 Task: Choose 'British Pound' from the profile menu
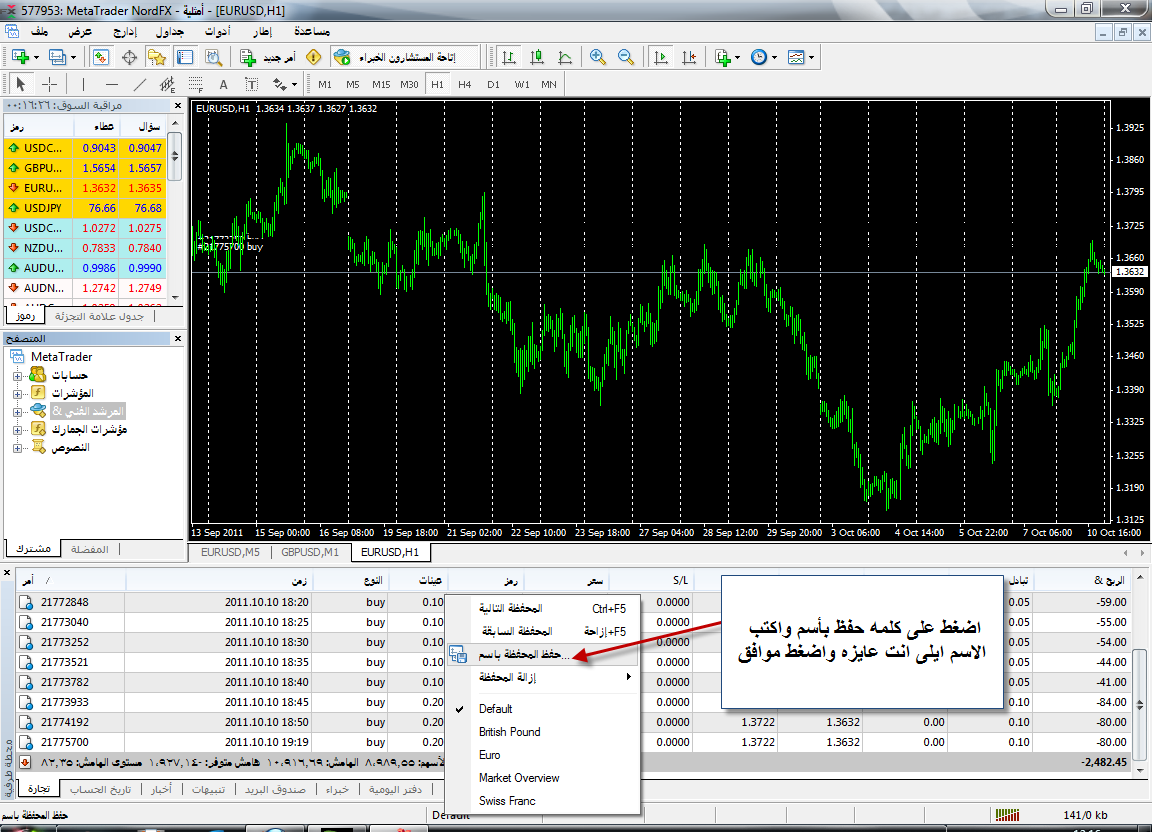pyautogui.click(x=509, y=731)
